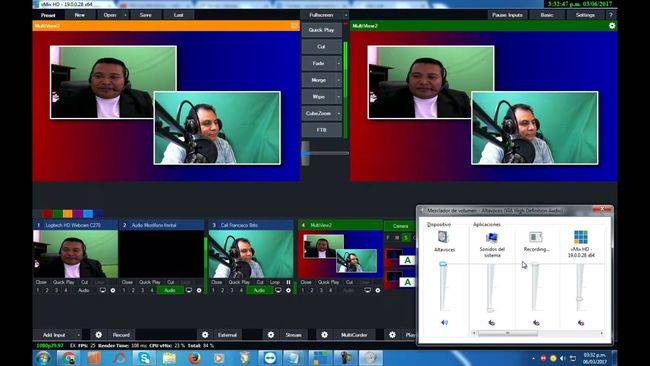
Task: Click the Cut transition button
Action: click(321, 47)
